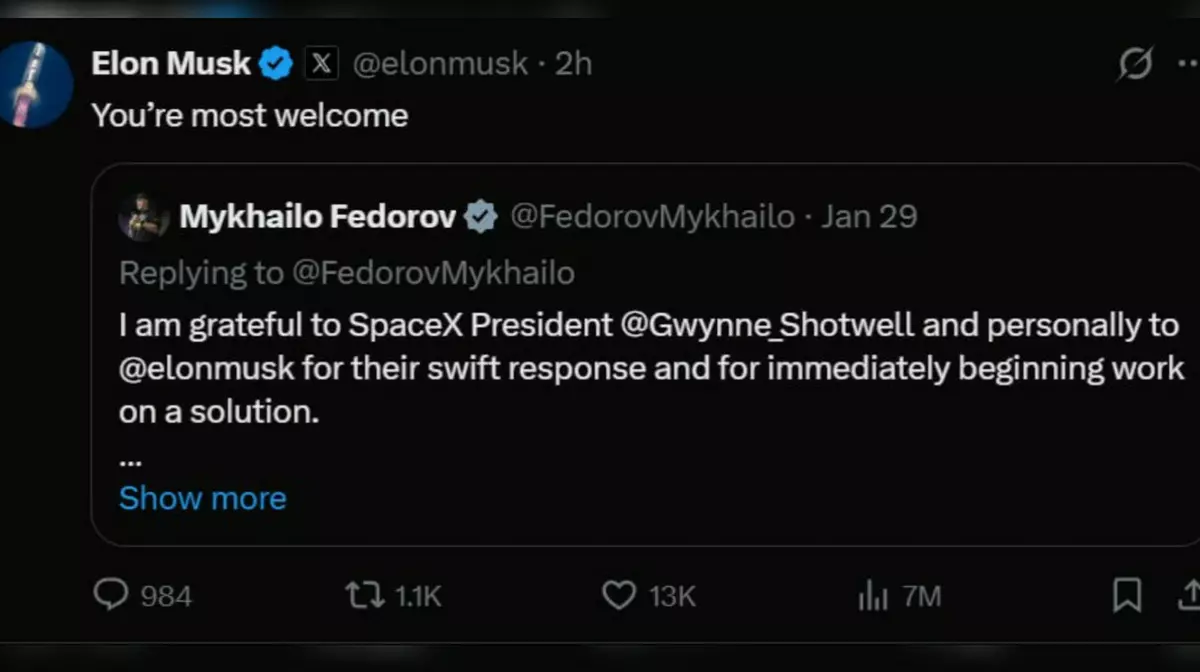View analytics via the bar-chart icon
The width and height of the screenshot is (1200, 672).
873,595
